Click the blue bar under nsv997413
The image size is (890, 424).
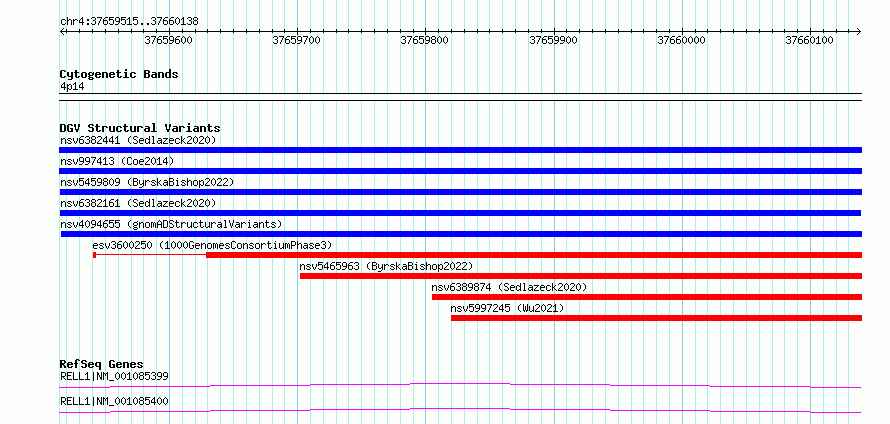coord(460,171)
